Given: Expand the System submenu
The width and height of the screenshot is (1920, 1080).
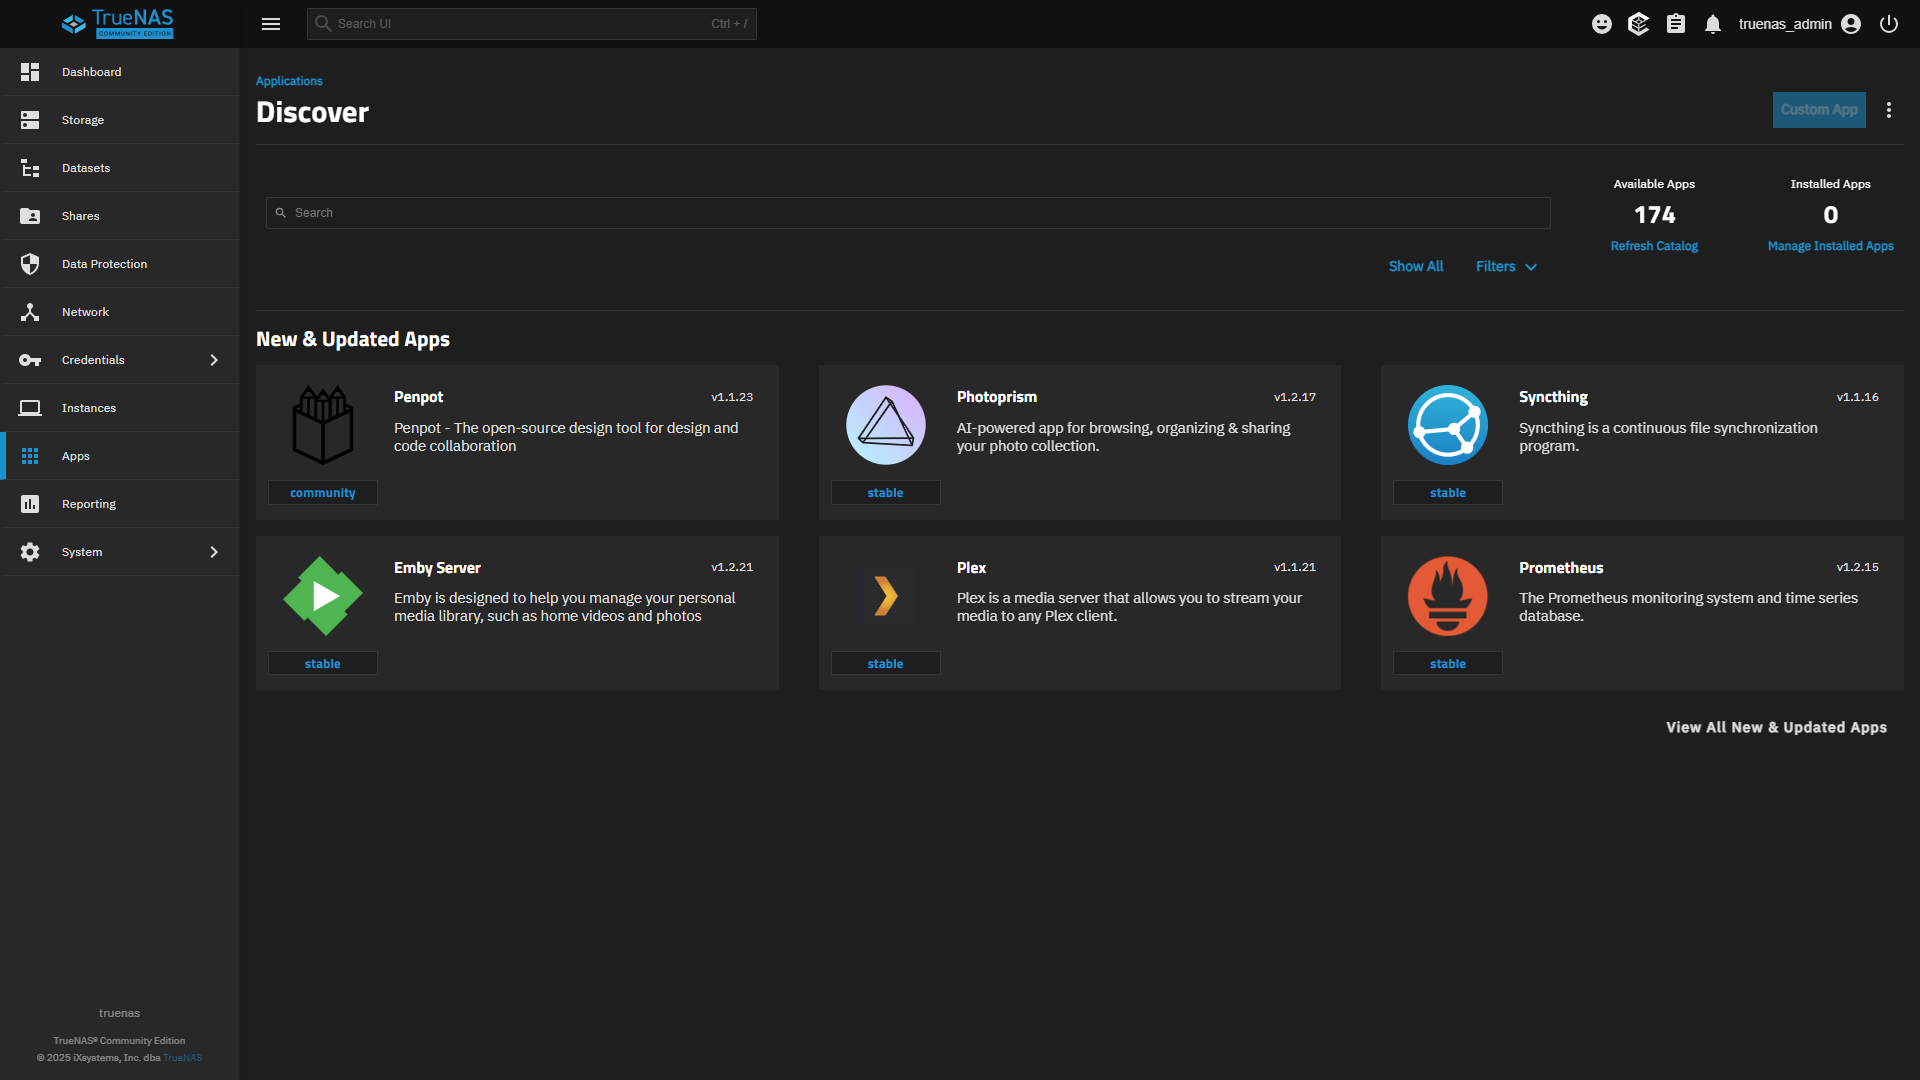Looking at the screenshot, I should pos(213,552).
